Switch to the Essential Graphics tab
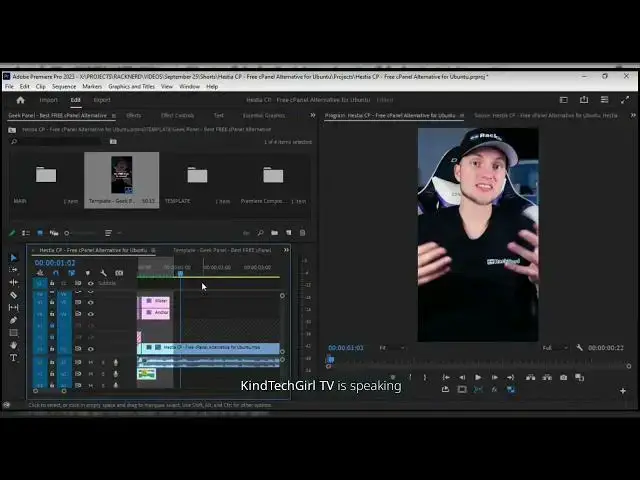The image size is (640, 480). point(264,116)
